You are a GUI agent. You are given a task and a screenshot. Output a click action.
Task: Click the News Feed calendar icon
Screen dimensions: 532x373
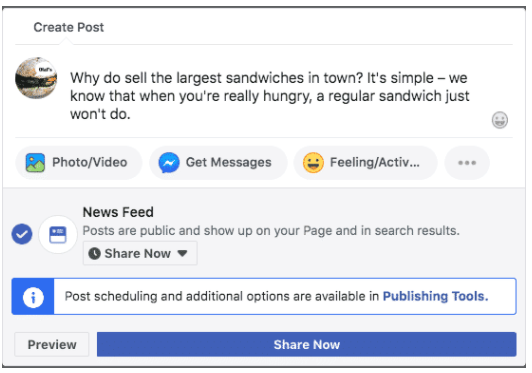58,234
